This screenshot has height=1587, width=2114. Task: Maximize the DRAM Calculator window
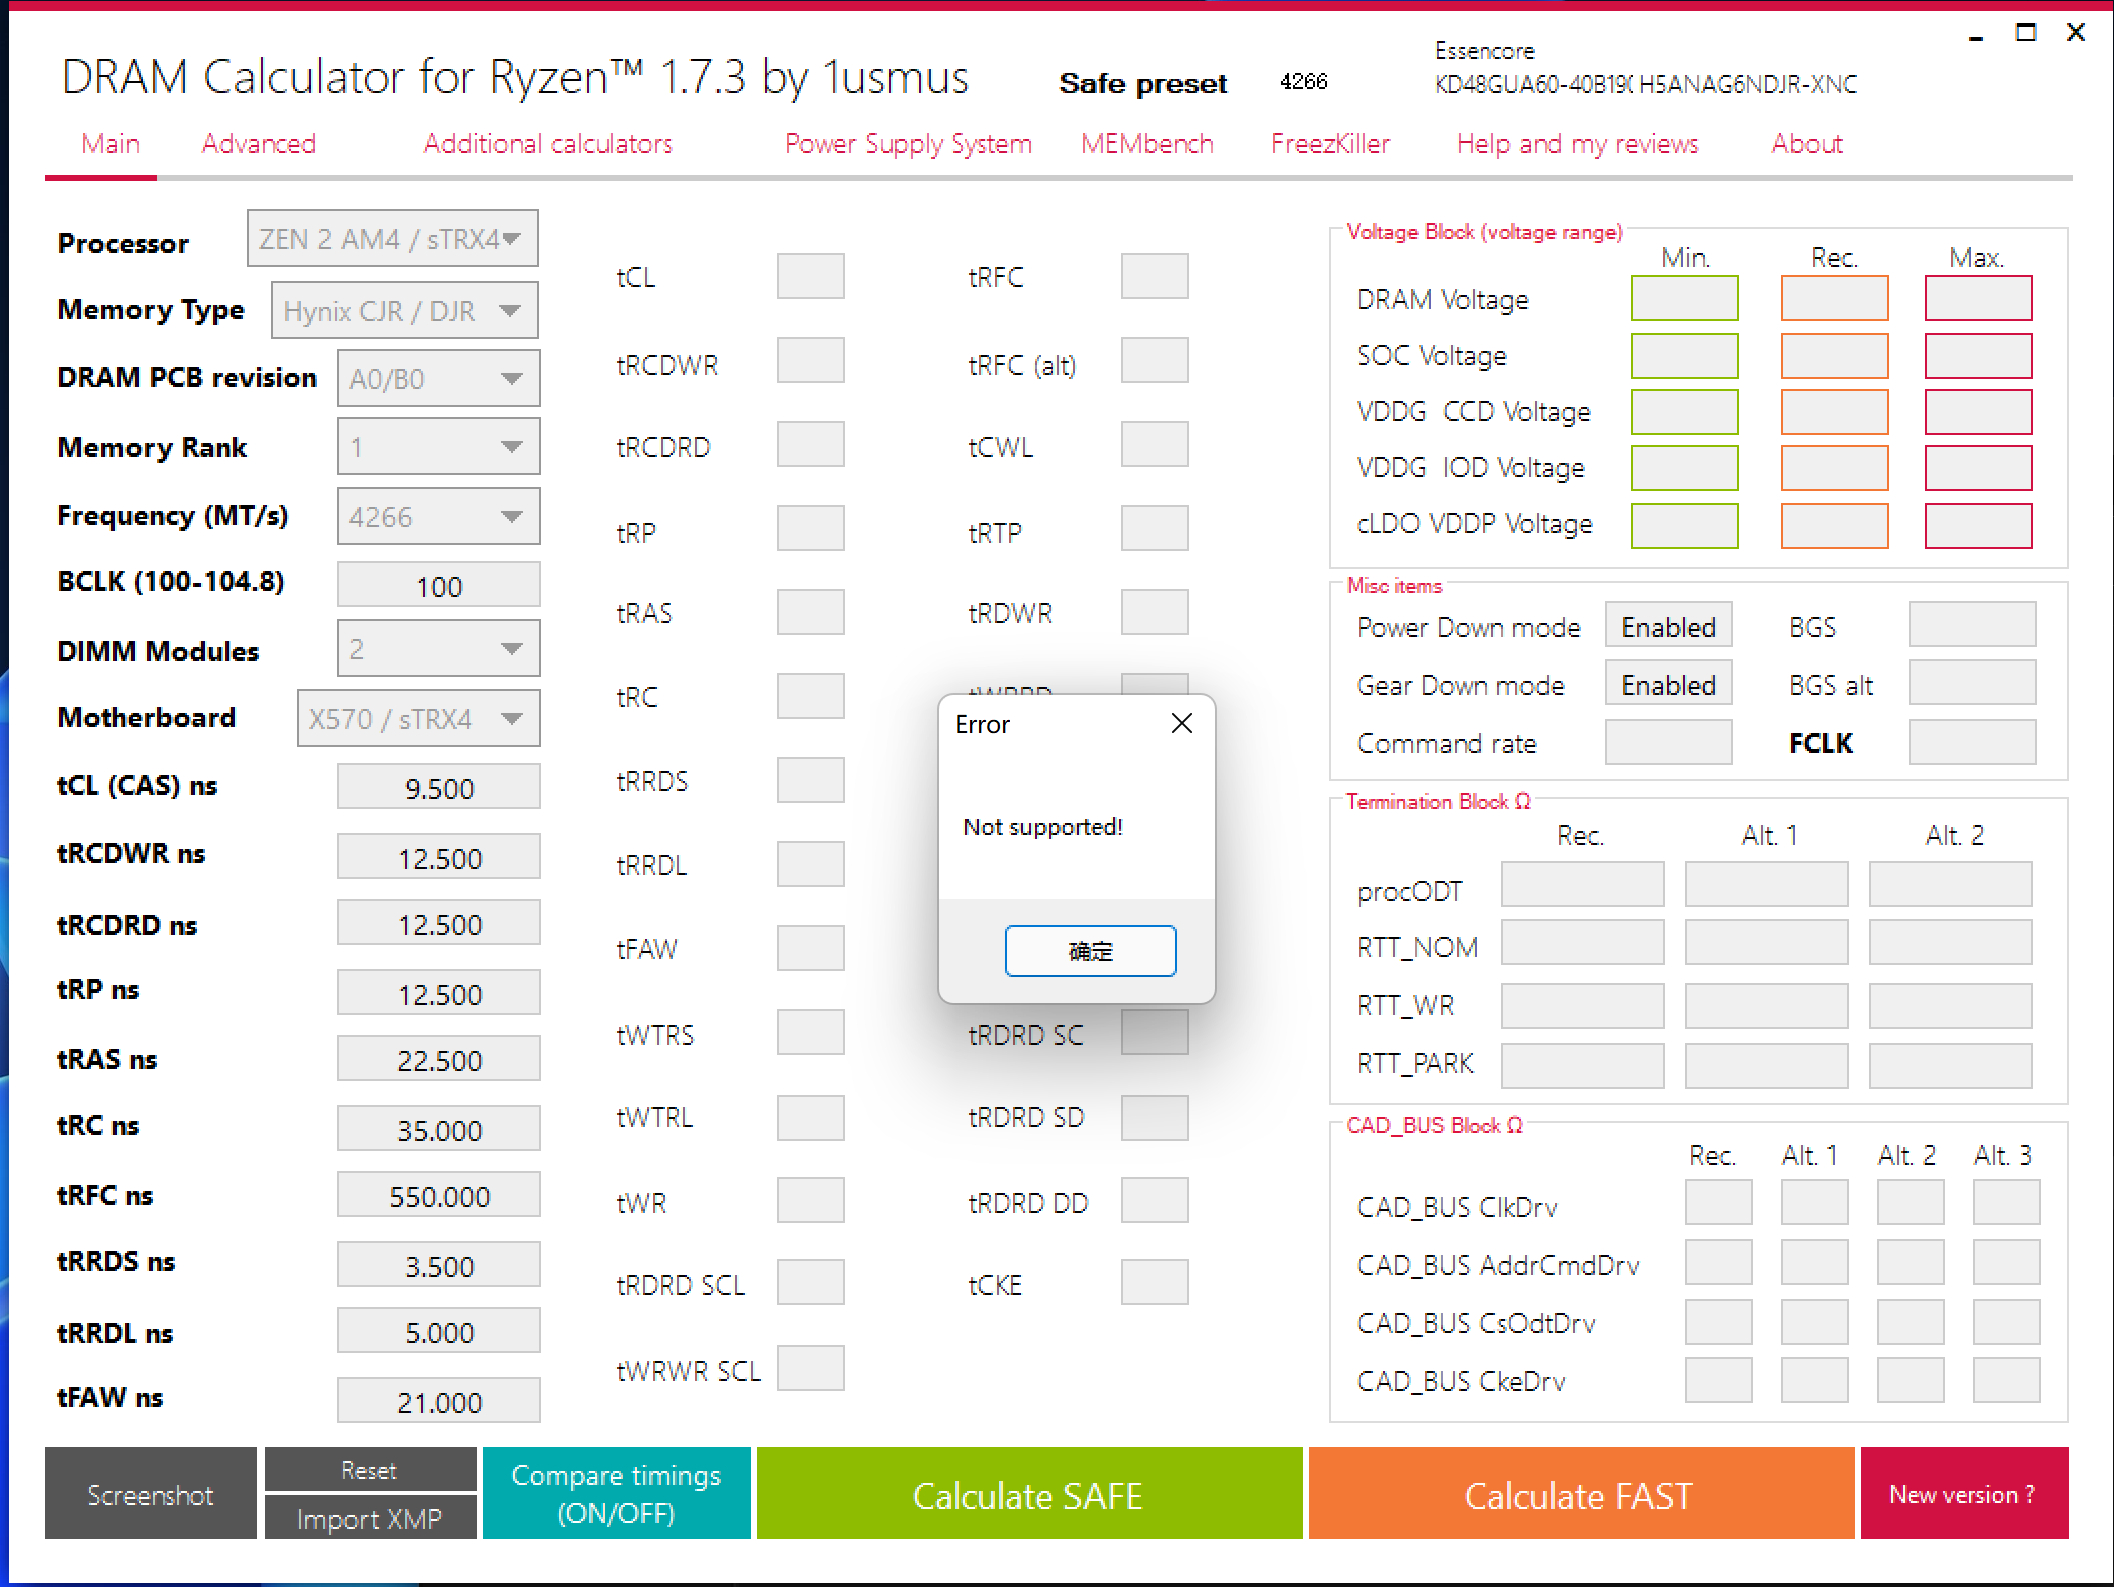click(2026, 32)
